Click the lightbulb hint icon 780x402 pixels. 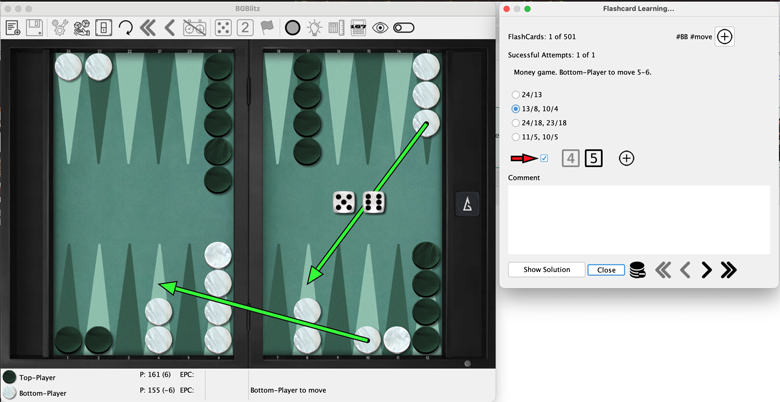pos(314,28)
